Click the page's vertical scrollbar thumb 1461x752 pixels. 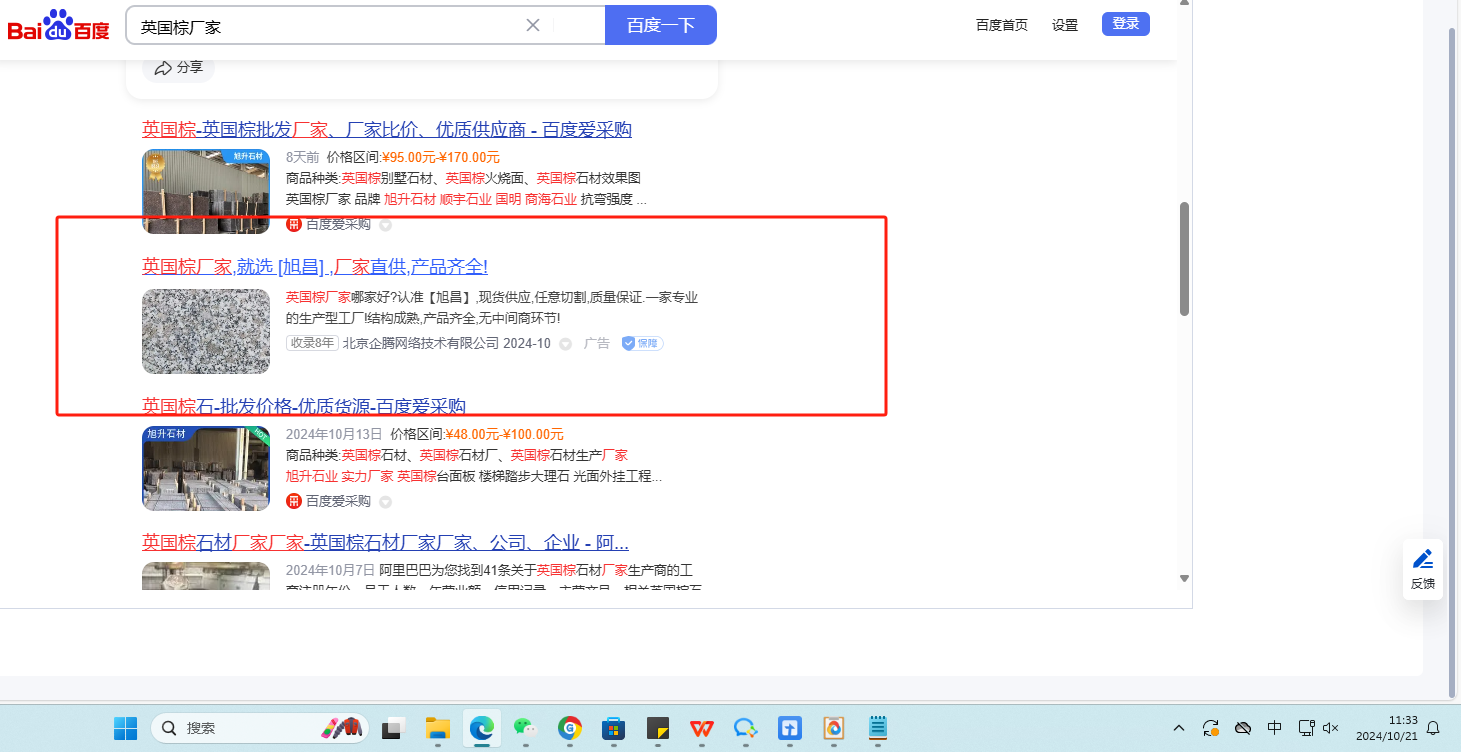(x=1184, y=259)
